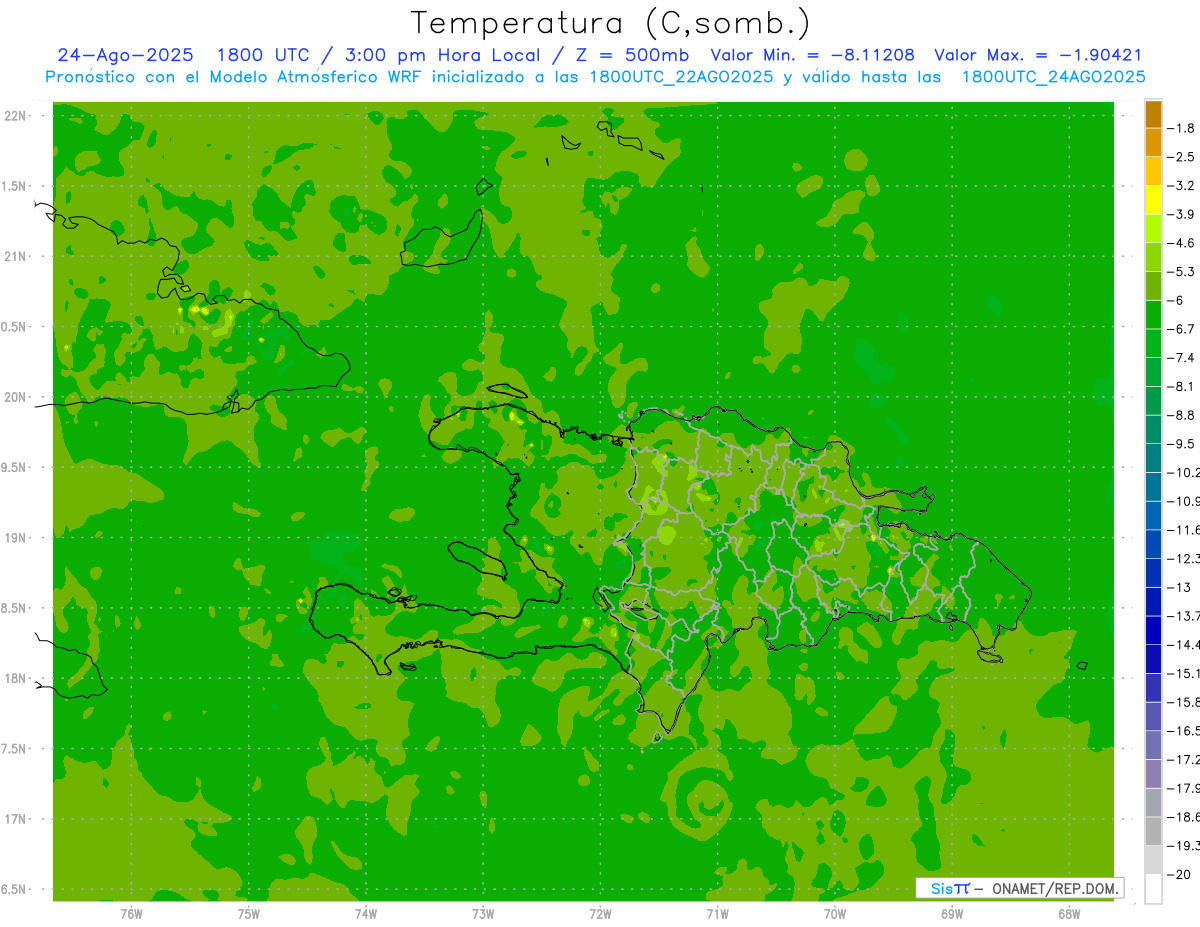Click the 19N latitude label

(x=17, y=538)
